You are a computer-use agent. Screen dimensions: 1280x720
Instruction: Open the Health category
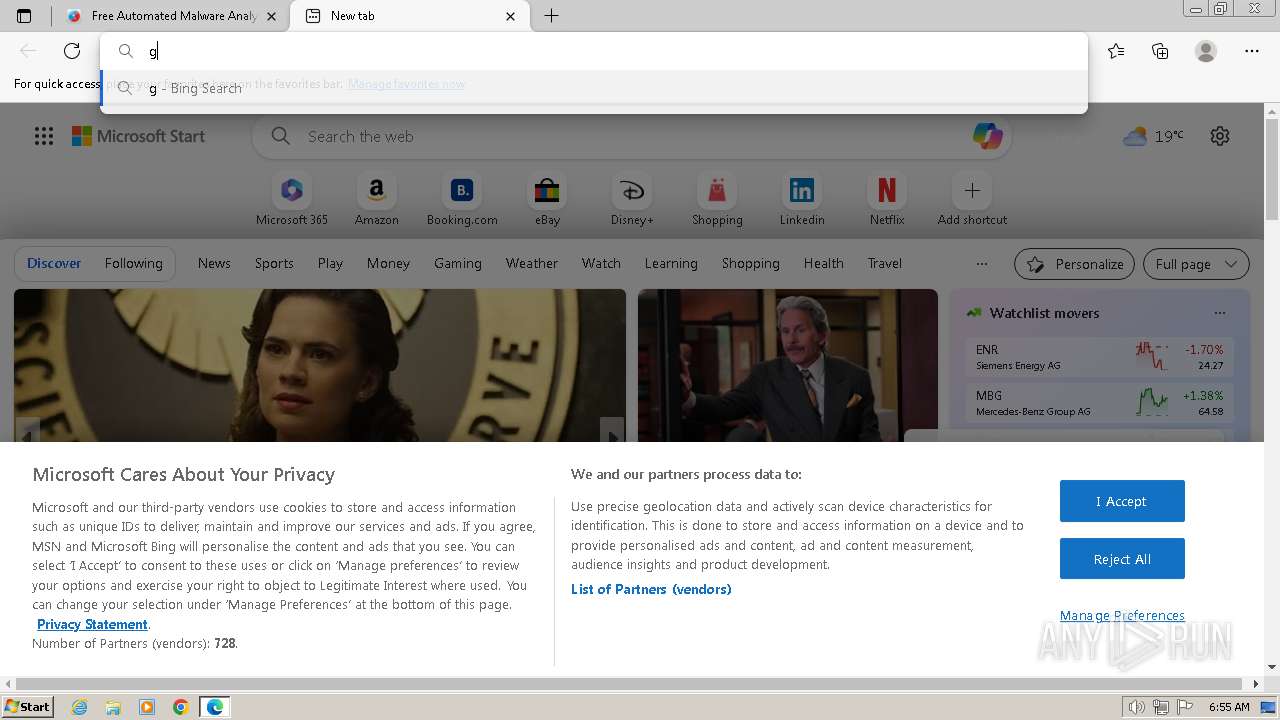click(x=823, y=263)
